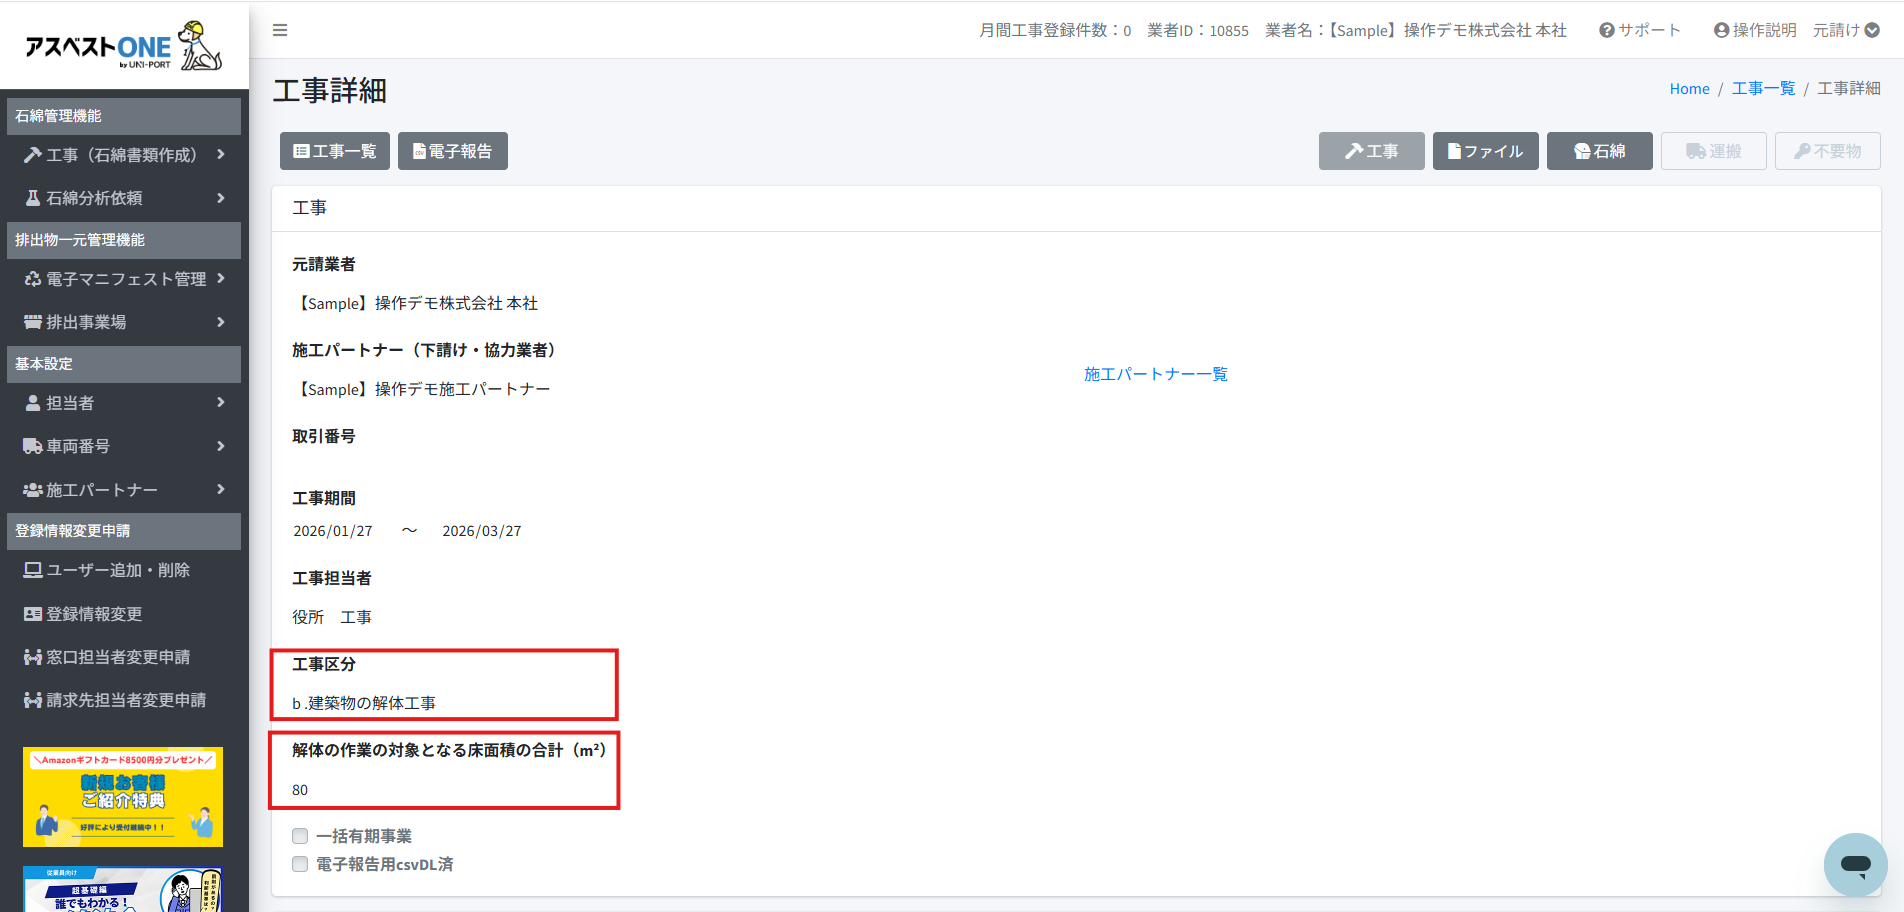Open 請求先担当者変更申請 in sidebar

pyautogui.click(x=126, y=700)
